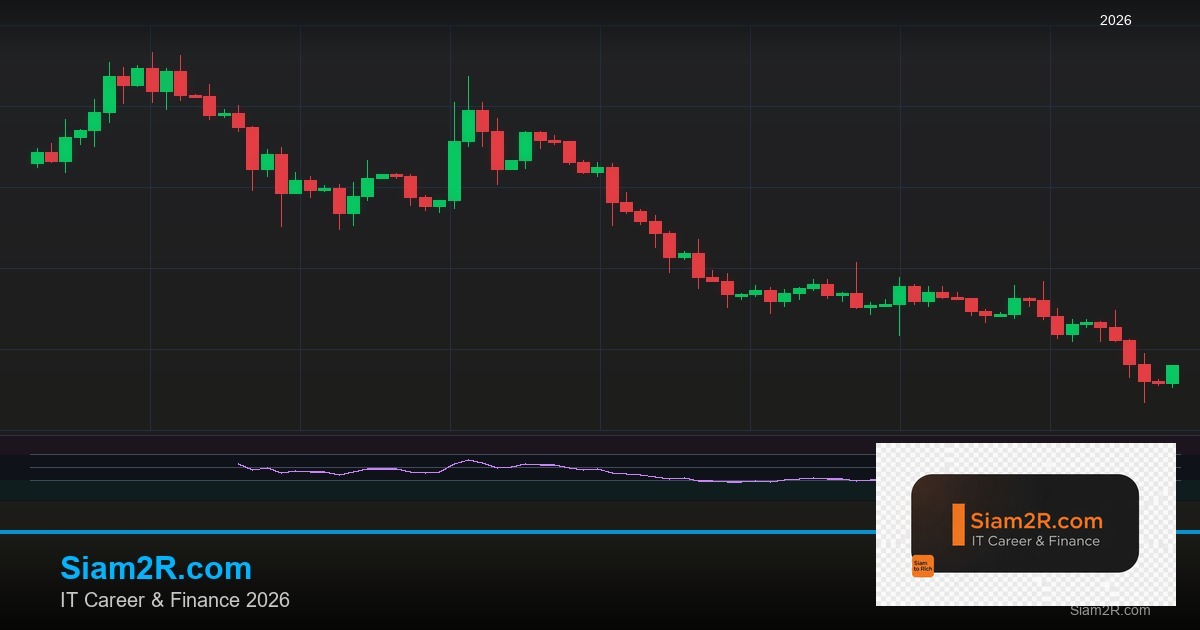Select the IT Career & Finance 2026 subtitle

click(x=175, y=600)
